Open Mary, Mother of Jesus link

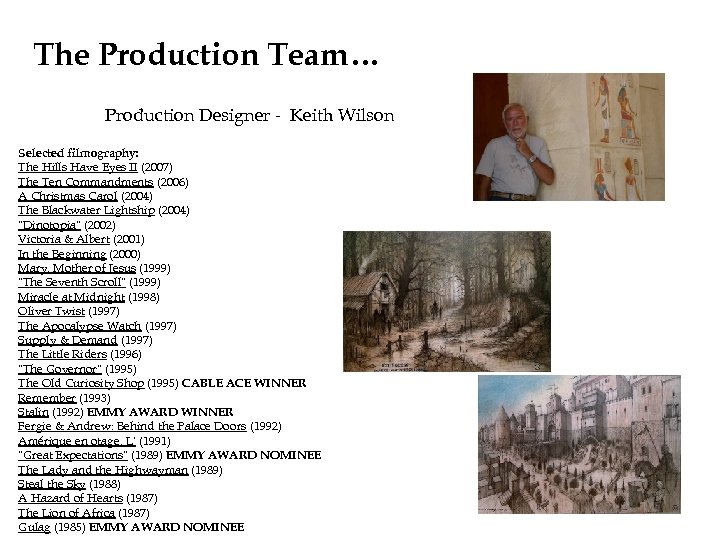(77, 268)
